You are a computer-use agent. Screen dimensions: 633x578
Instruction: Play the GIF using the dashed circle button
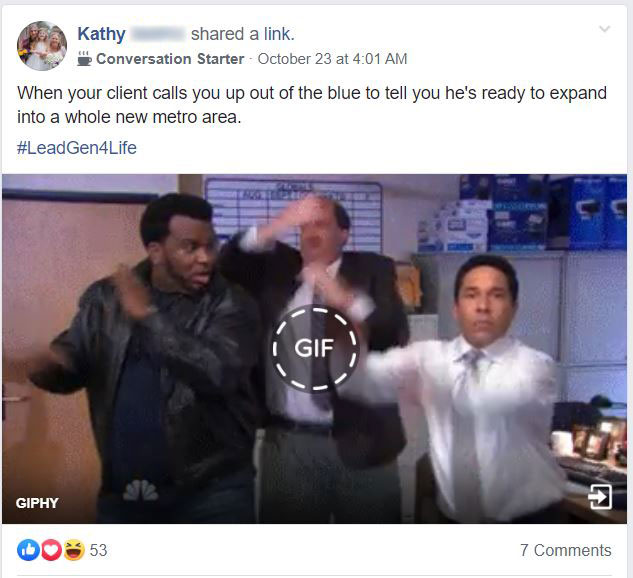point(314,348)
